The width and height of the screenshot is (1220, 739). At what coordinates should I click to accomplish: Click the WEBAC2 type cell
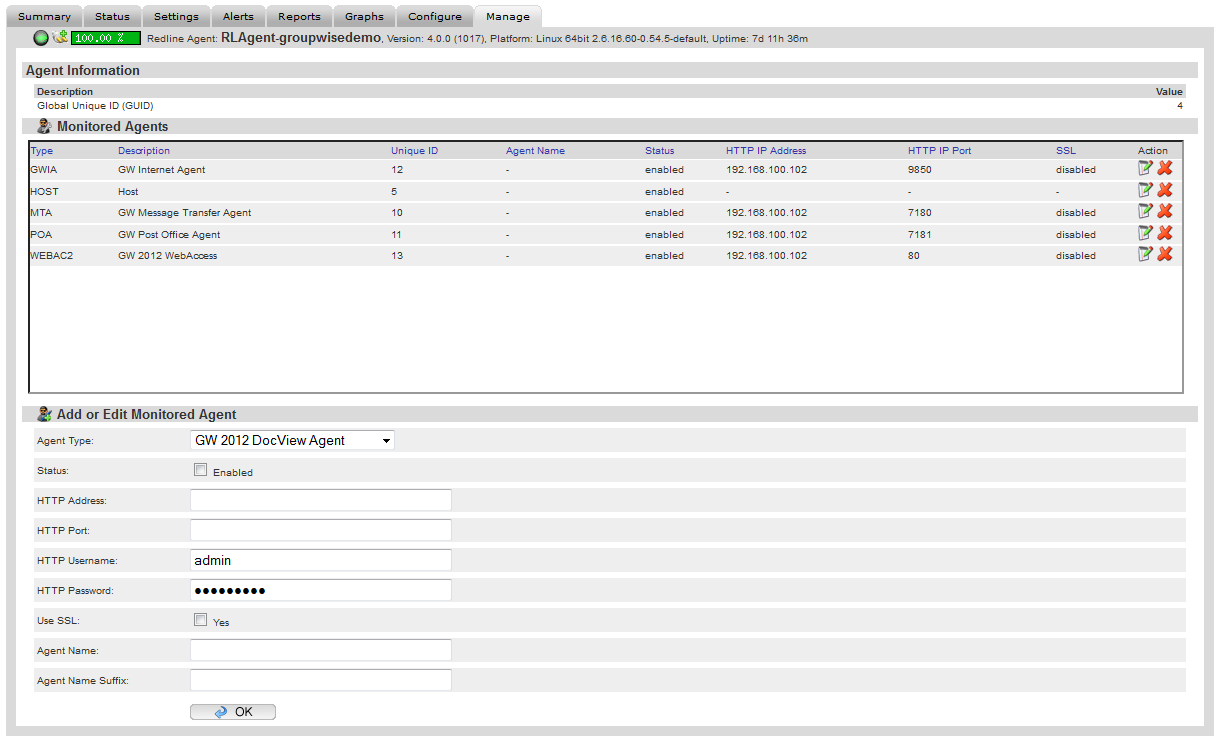51,256
